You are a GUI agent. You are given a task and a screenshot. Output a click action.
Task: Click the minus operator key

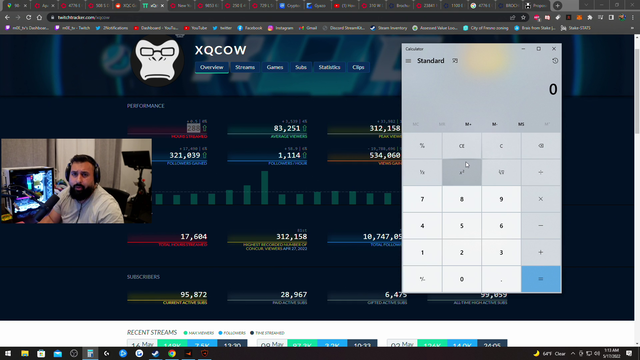[x=541, y=226]
